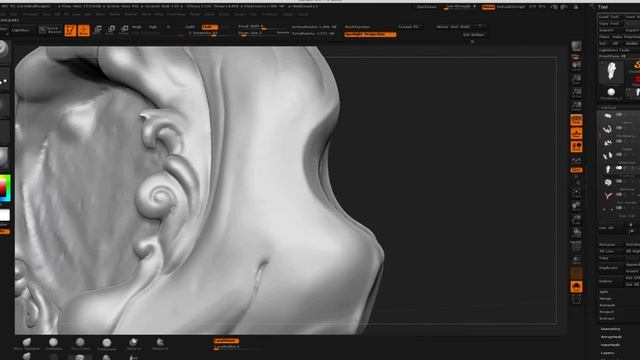Click the Transp transparency icon
640x360 pixels.
(576, 260)
